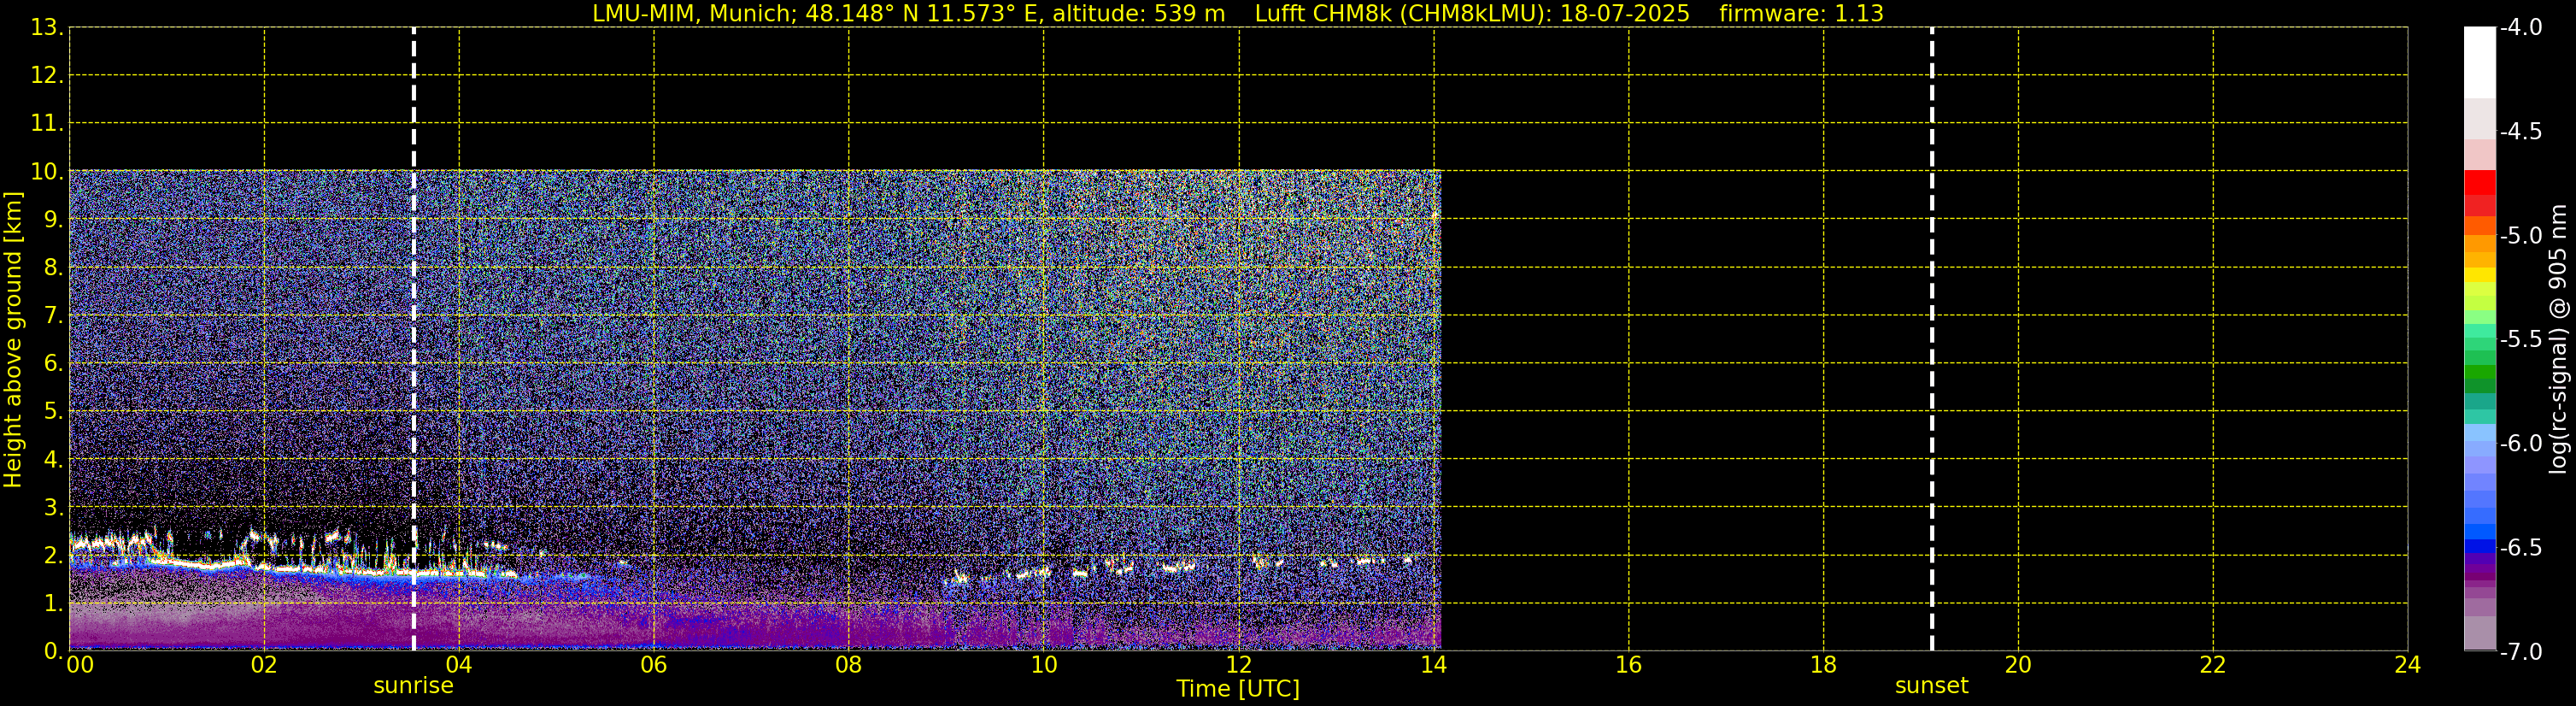2576x706 pixels.
Task: Select the time axis tick '16'
Action: (1629, 665)
